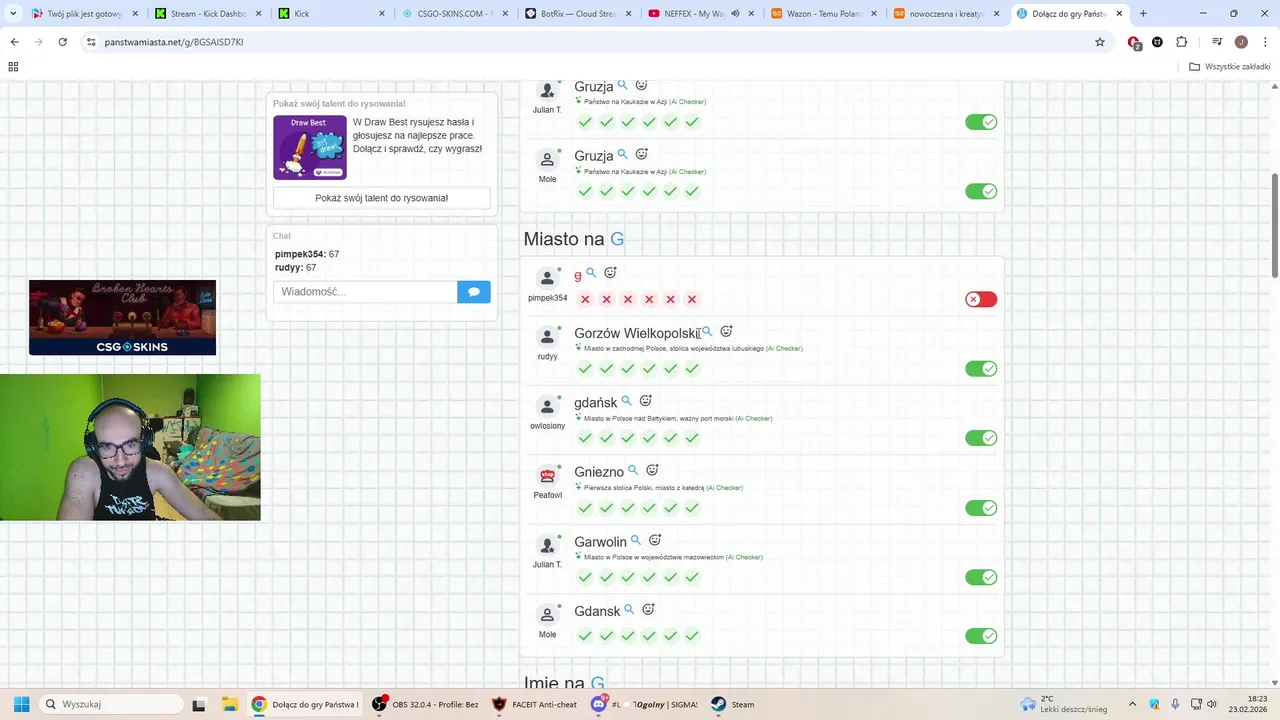Toggle pimpek354's rejected answer g switch
The width and height of the screenshot is (1280, 720).
981,299
